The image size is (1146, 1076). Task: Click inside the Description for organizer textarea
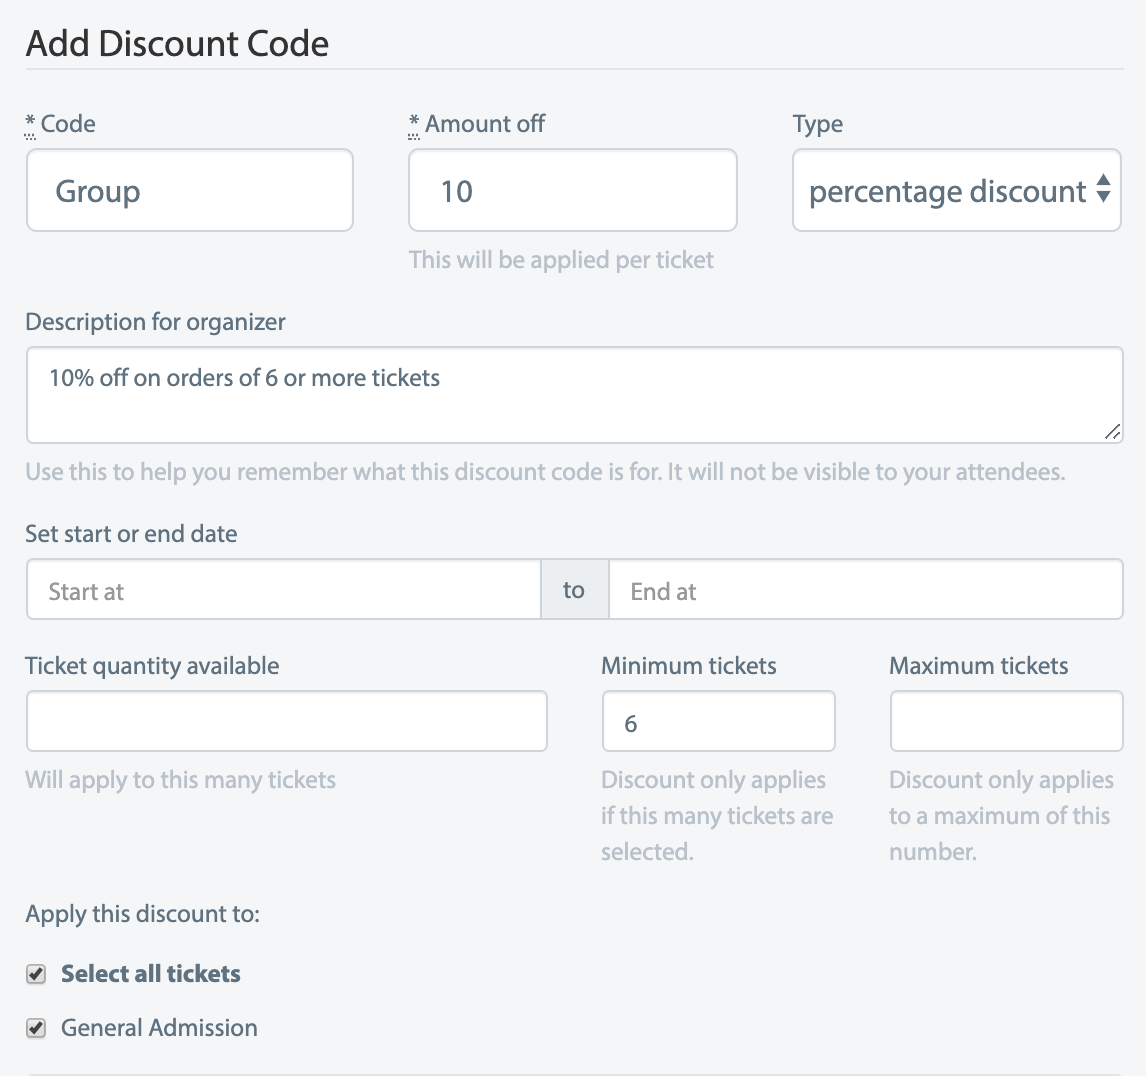pyautogui.click(x=574, y=395)
